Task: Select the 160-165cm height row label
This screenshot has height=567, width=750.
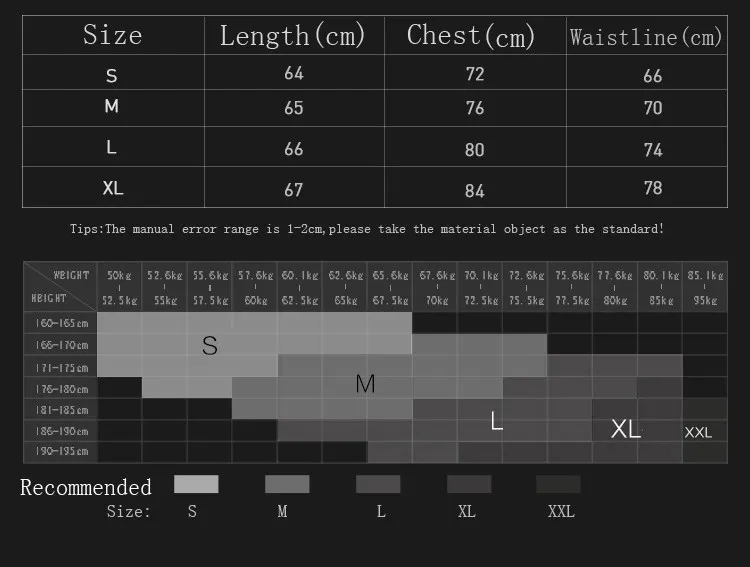Action: [62, 323]
